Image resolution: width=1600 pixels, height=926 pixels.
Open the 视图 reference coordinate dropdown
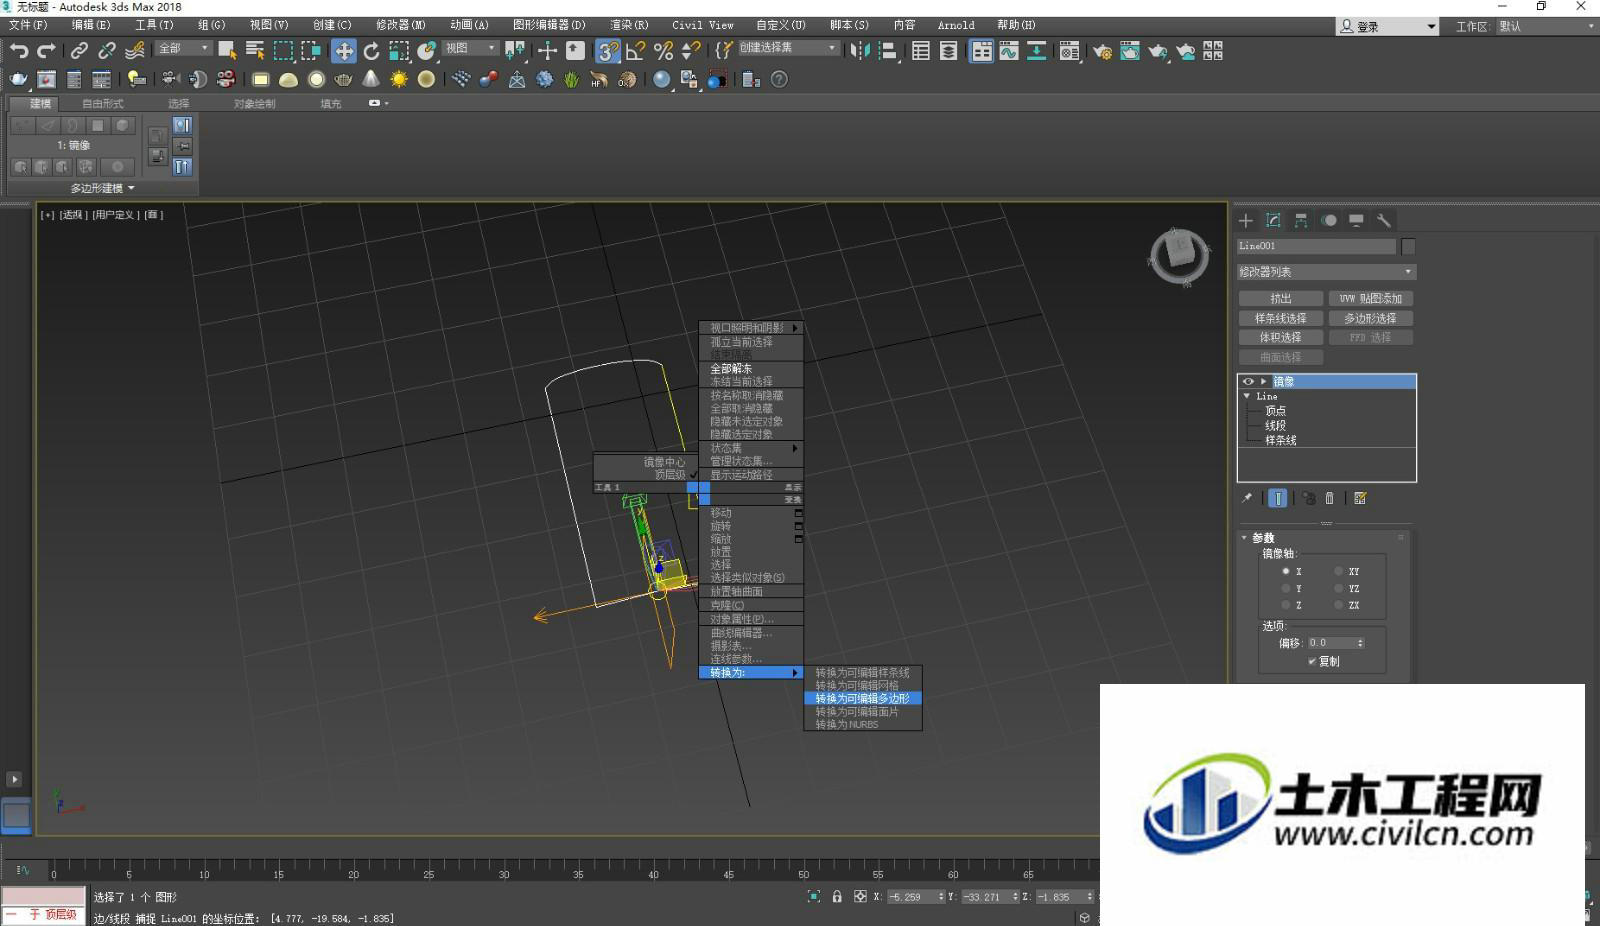coord(470,48)
